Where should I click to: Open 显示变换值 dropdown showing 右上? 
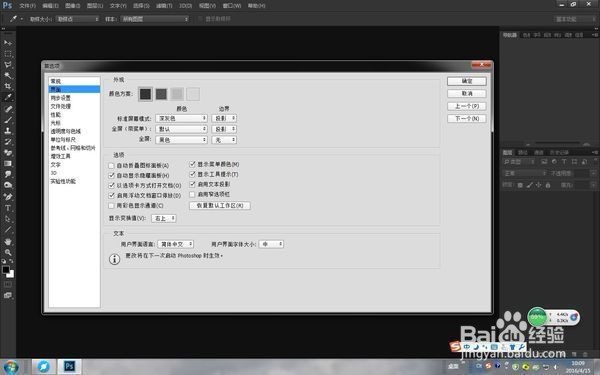coord(164,218)
